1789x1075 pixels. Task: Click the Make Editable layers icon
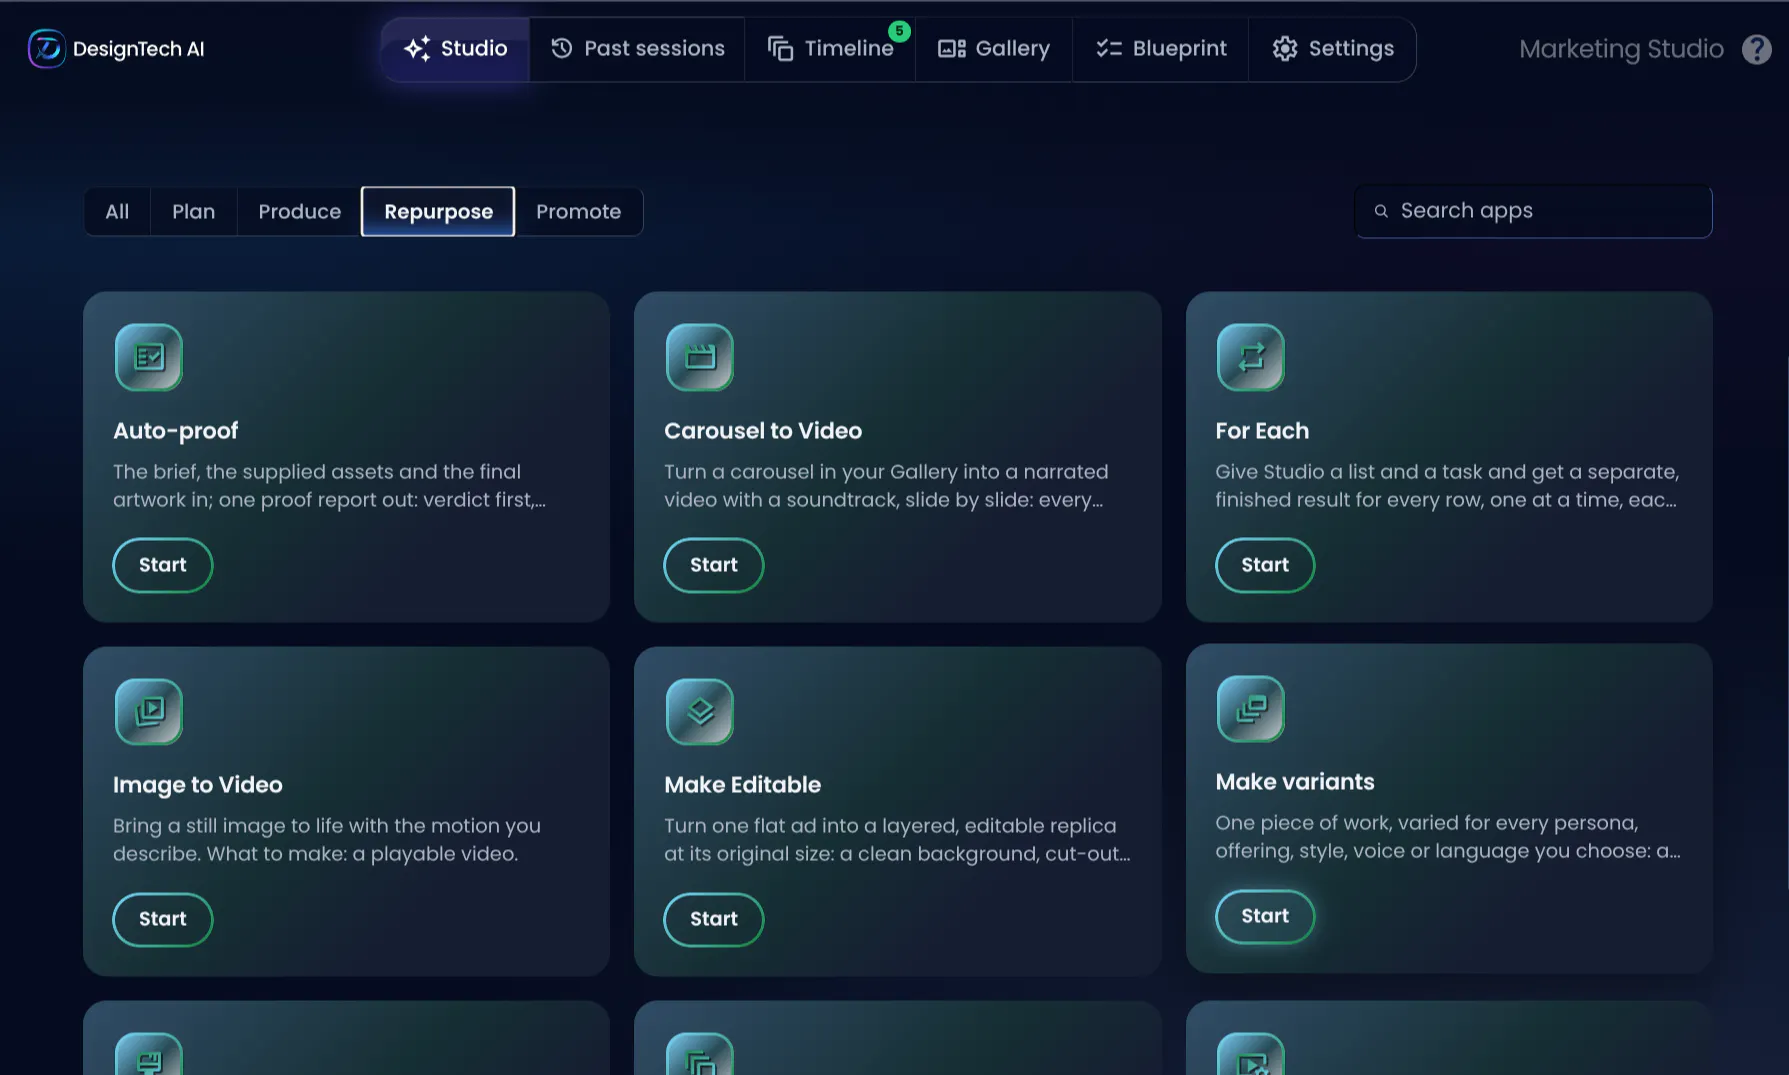point(700,711)
